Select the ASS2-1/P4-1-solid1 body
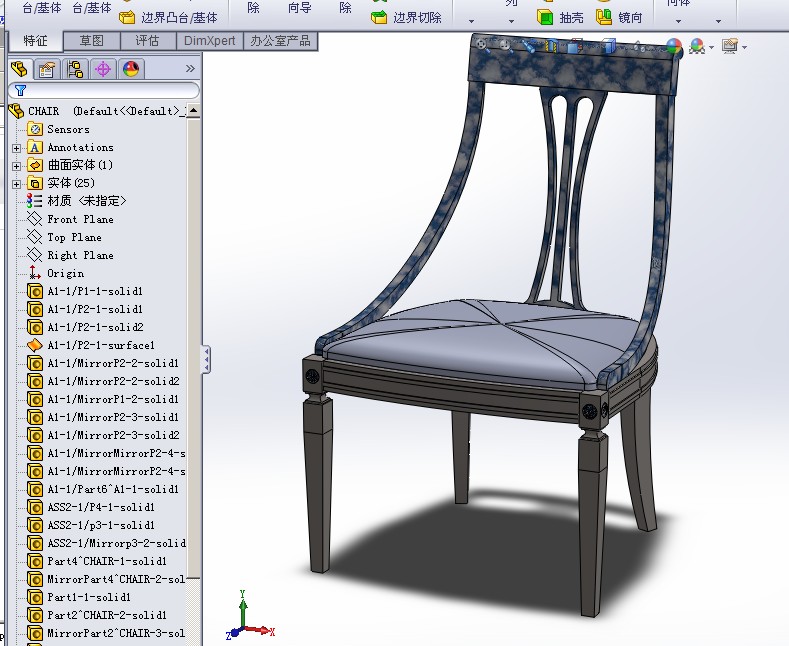The width and height of the screenshot is (789, 646). click(101, 507)
